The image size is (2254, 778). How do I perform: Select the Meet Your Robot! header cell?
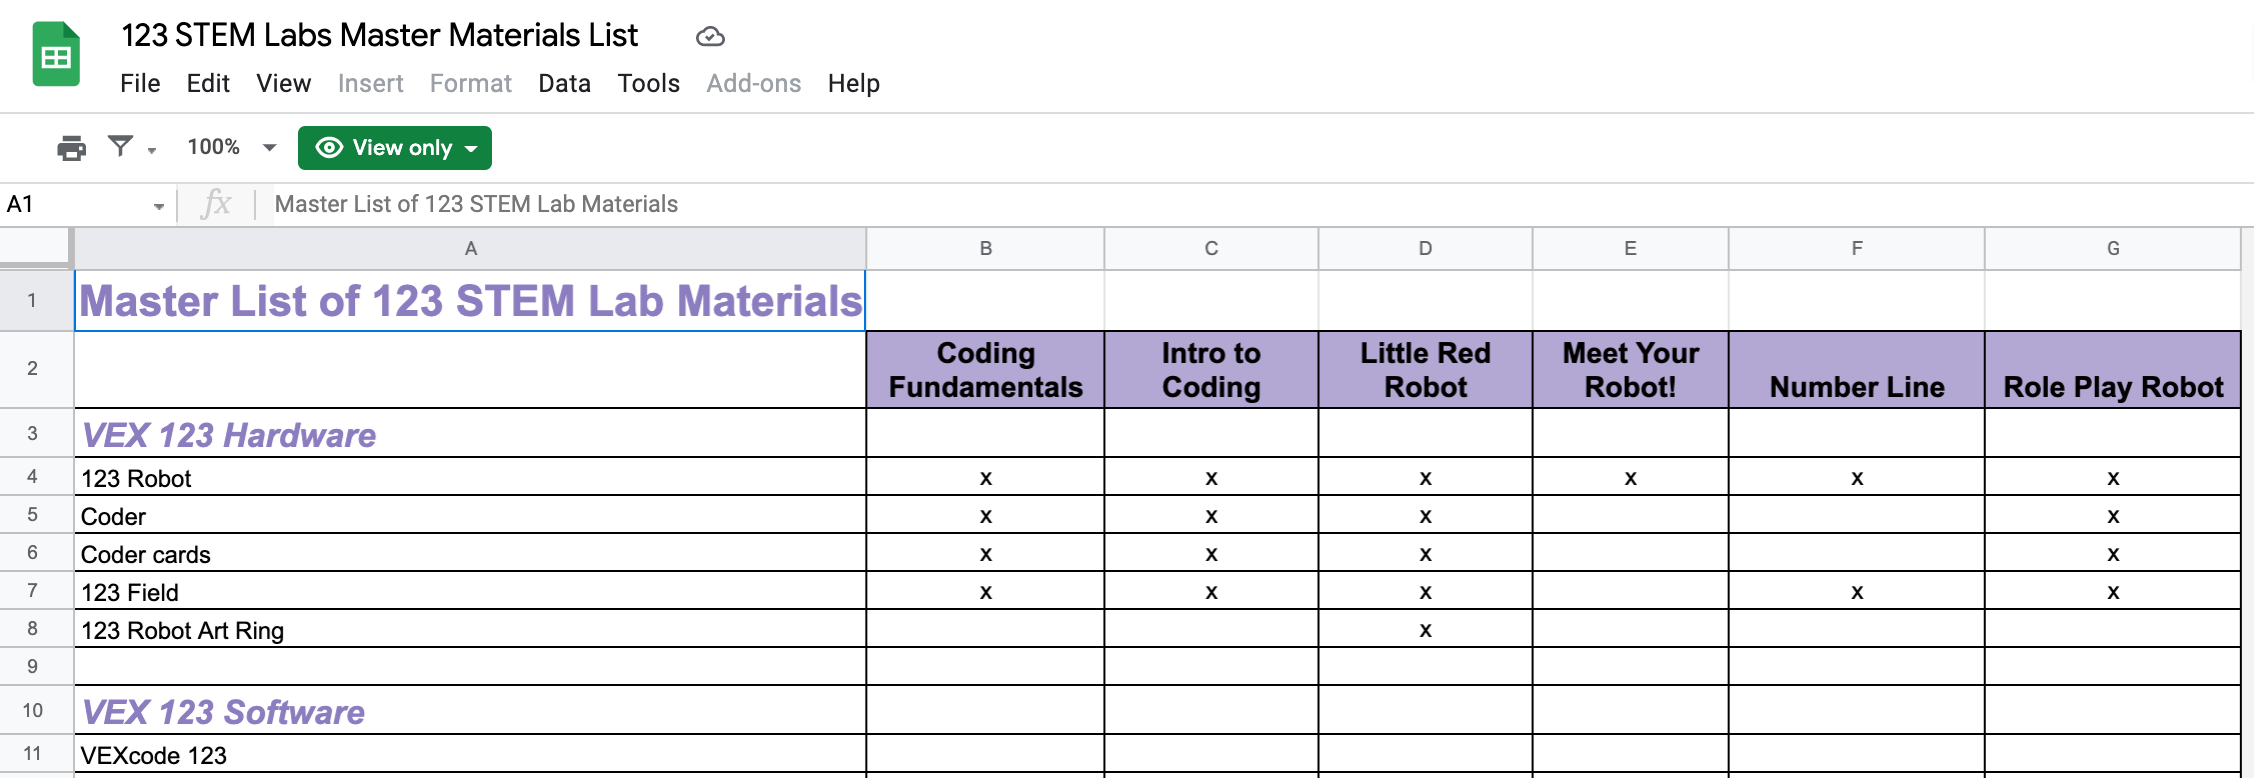tap(1629, 369)
